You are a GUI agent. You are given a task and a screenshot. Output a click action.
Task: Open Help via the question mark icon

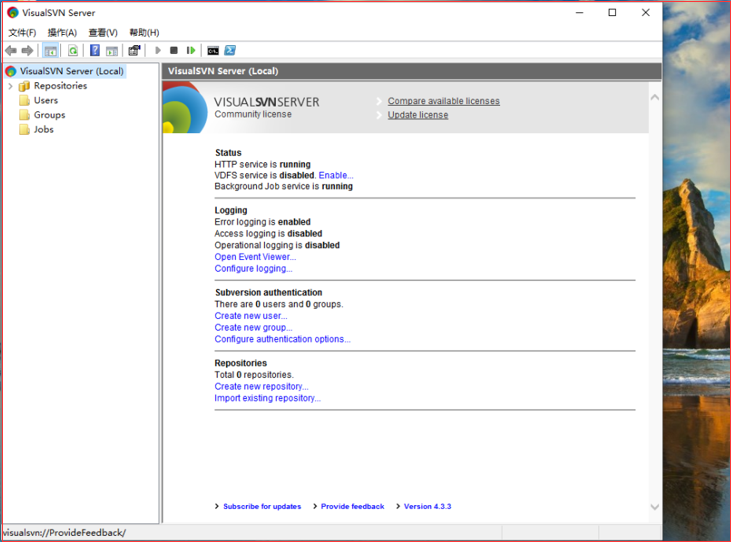pos(95,50)
